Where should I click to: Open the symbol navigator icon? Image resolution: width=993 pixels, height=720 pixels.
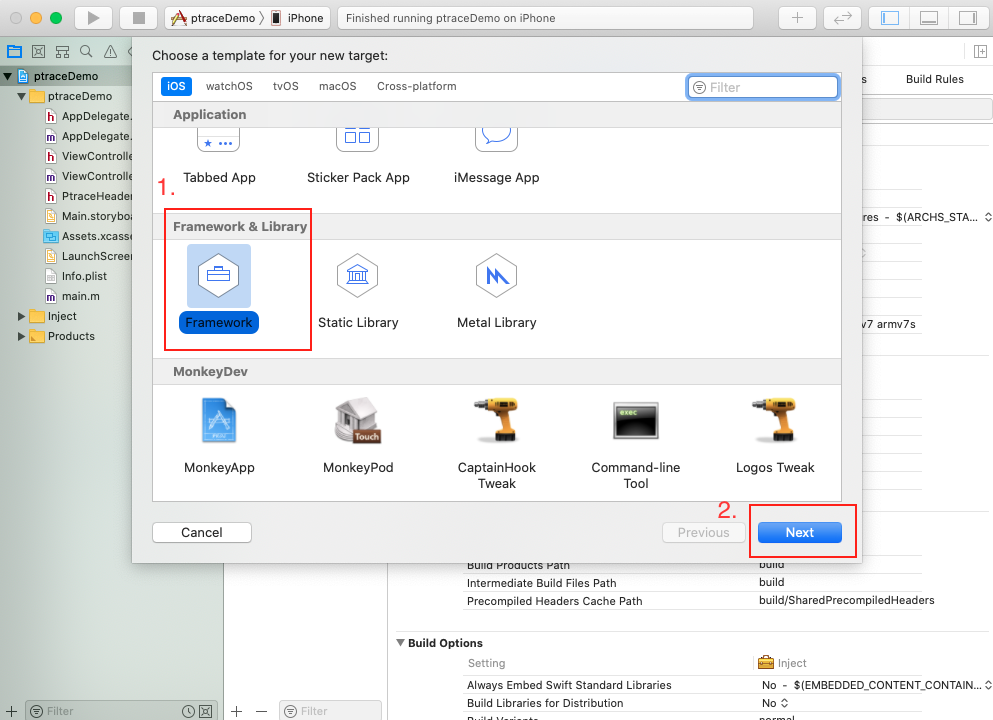(62, 52)
